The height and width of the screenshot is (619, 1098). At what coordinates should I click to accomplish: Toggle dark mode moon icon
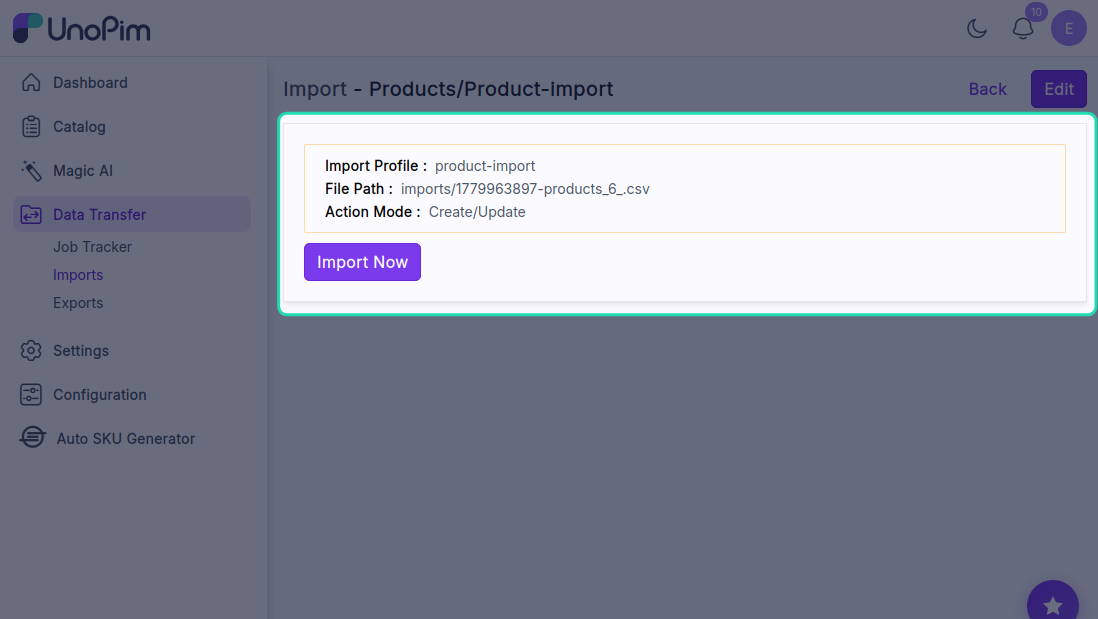(977, 28)
